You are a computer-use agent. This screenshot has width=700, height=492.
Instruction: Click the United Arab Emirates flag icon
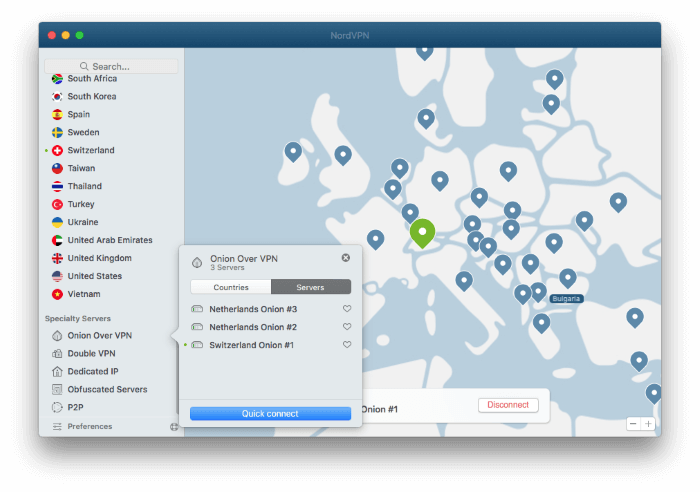point(57,240)
